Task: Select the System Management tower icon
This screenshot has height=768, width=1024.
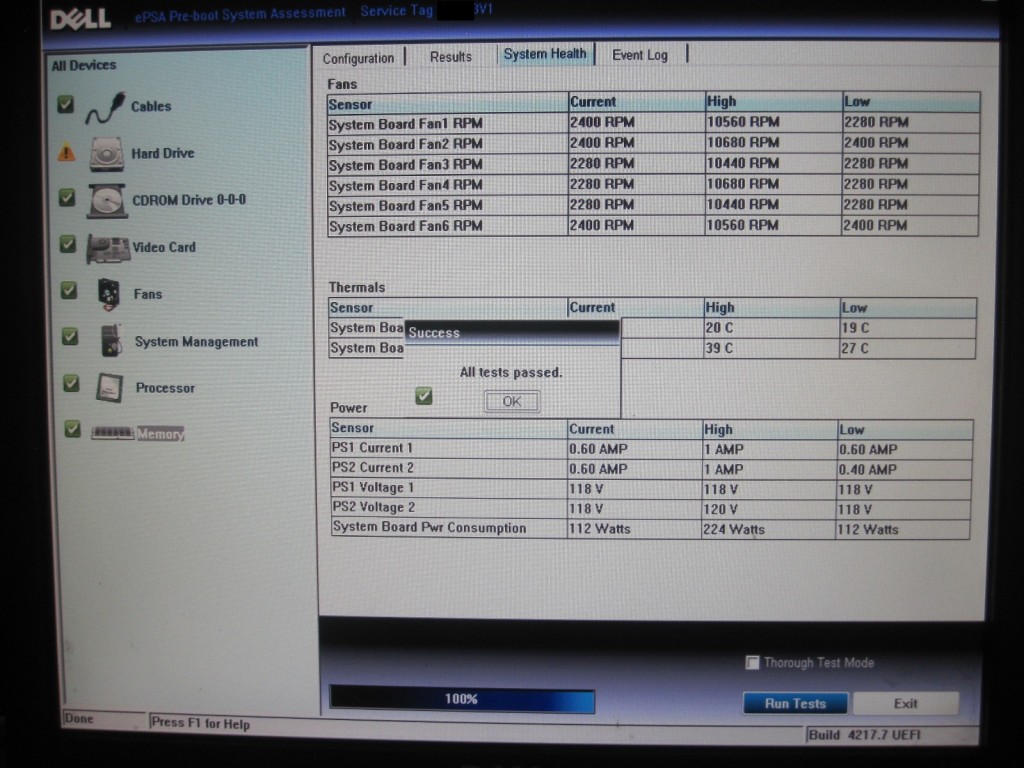Action: coord(112,340)
